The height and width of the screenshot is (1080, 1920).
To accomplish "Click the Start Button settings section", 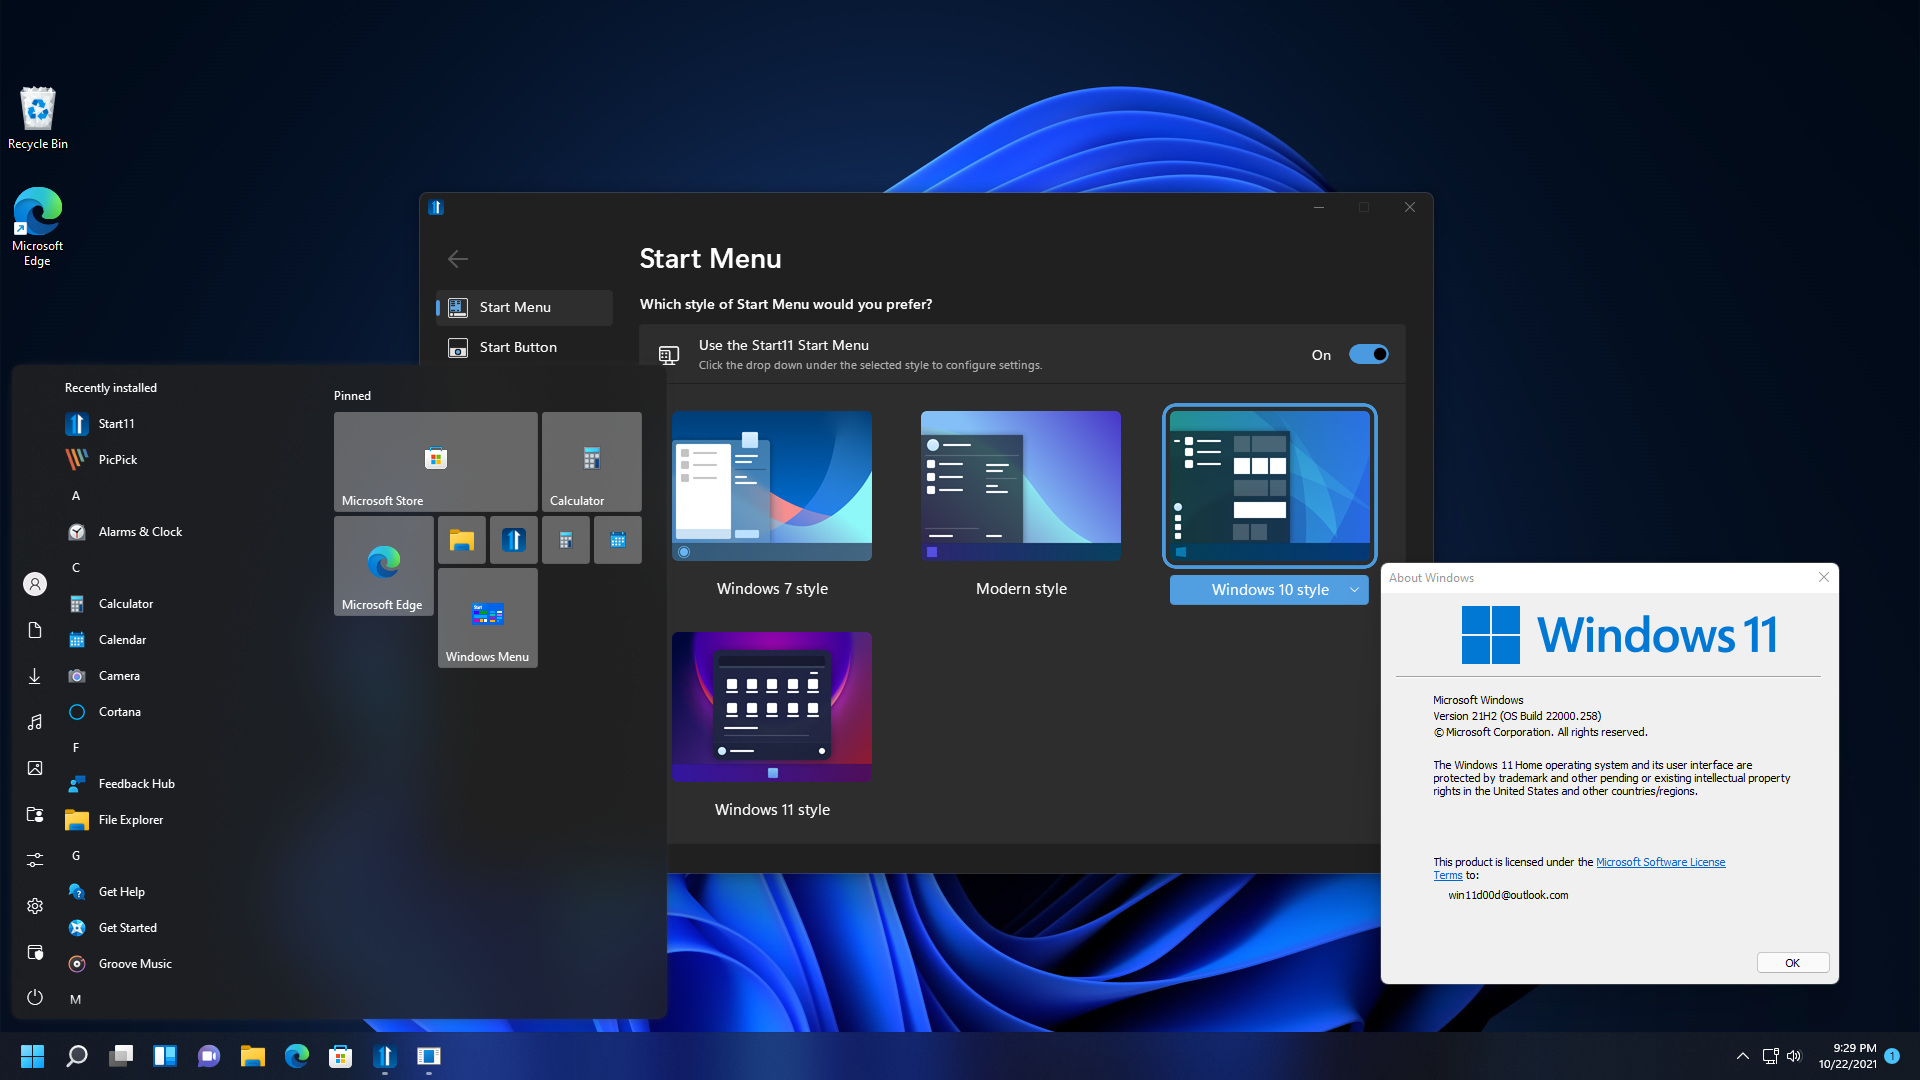I will tap(518, 347).
